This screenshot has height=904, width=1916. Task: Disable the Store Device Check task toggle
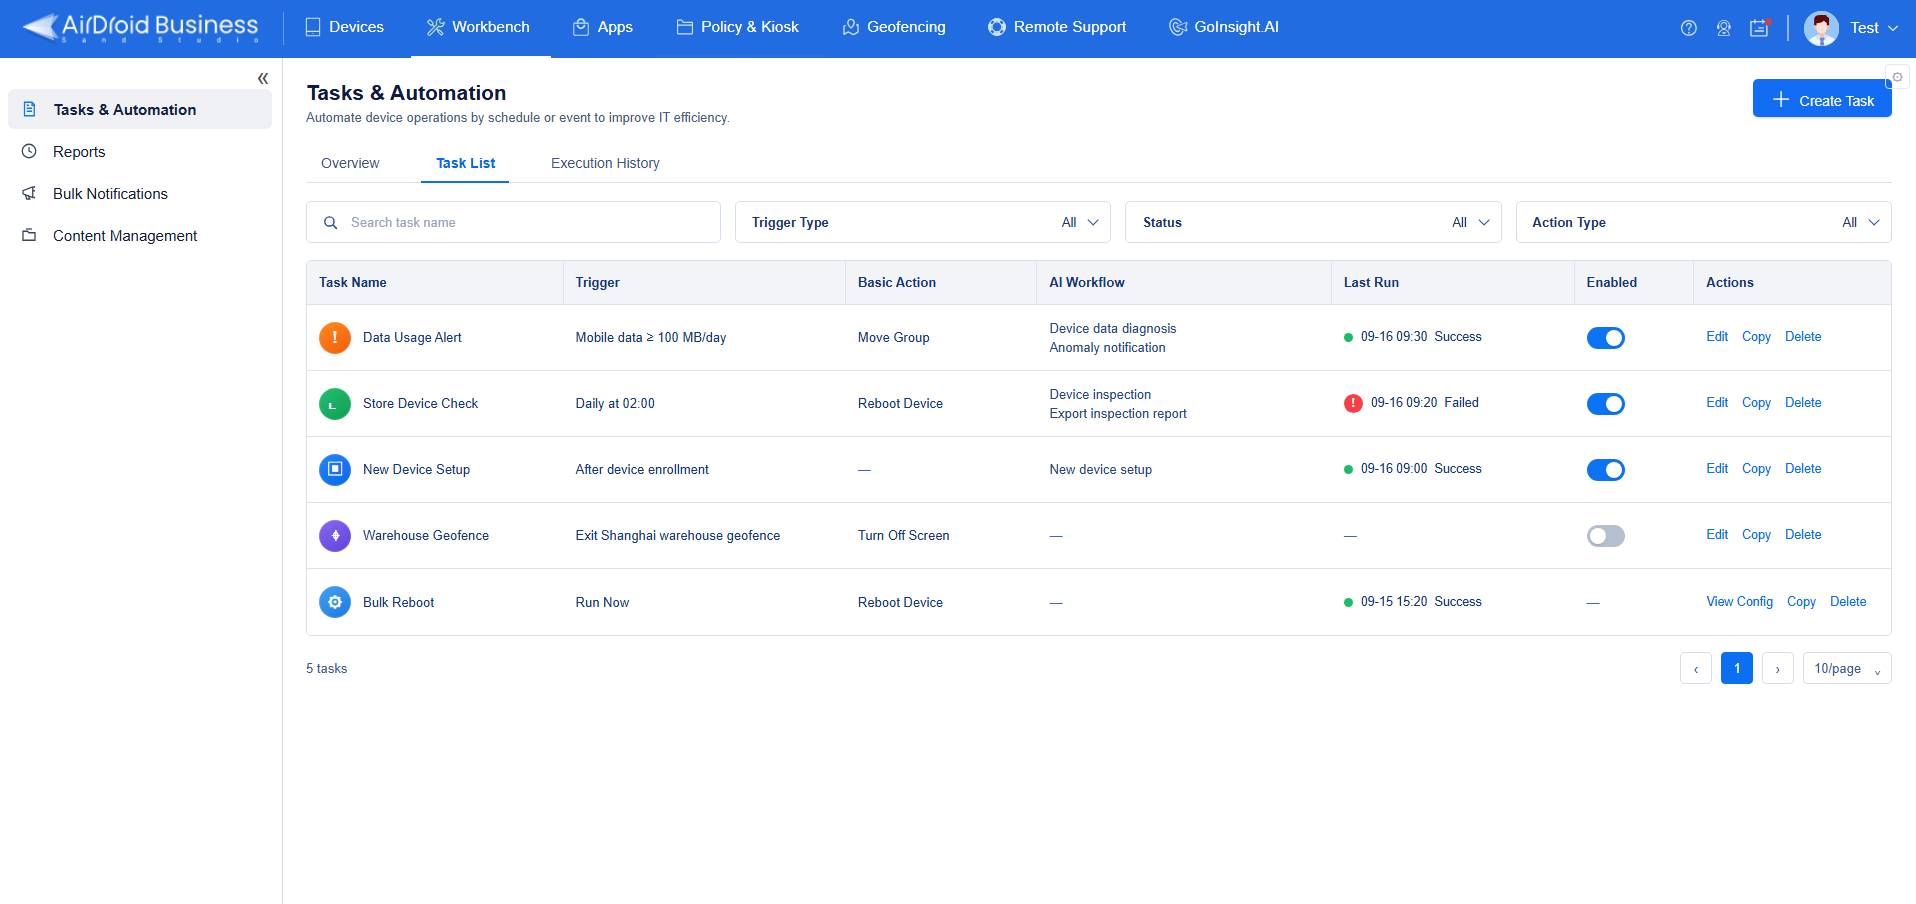pos(1605,404)
